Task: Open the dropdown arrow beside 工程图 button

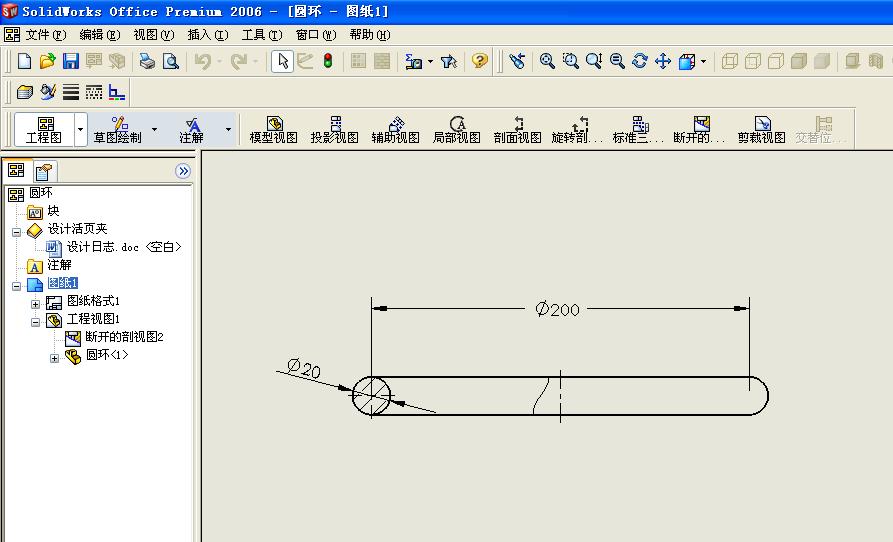Action: point(80,129)
